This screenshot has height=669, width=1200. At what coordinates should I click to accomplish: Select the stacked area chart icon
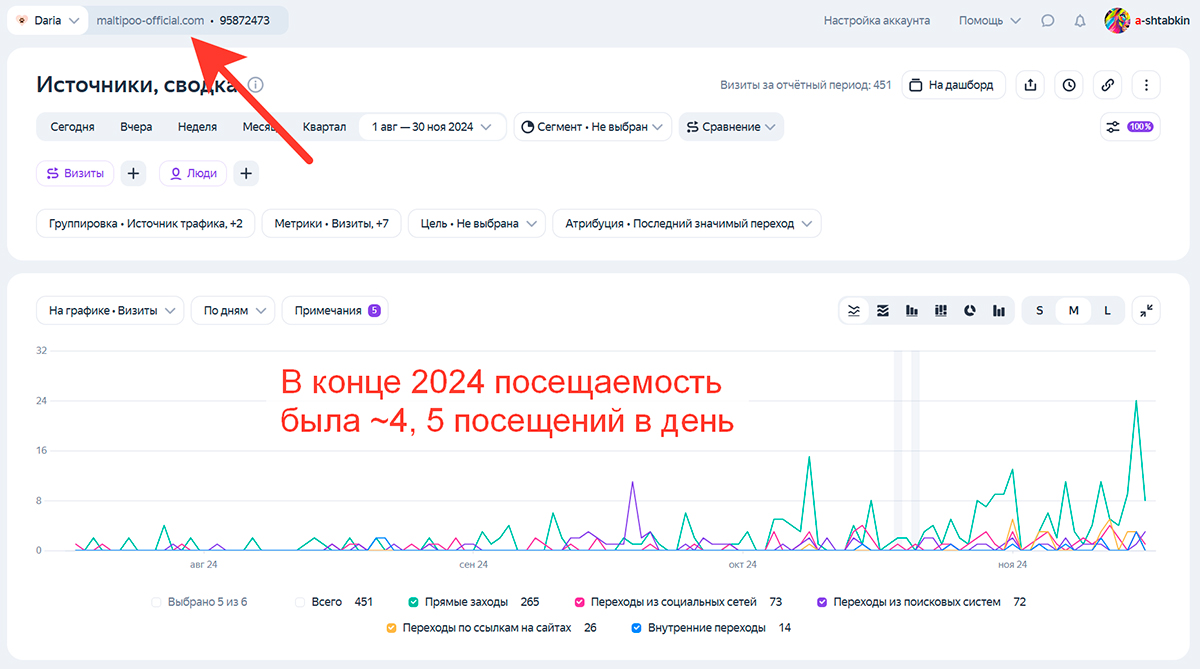(882, 311)
